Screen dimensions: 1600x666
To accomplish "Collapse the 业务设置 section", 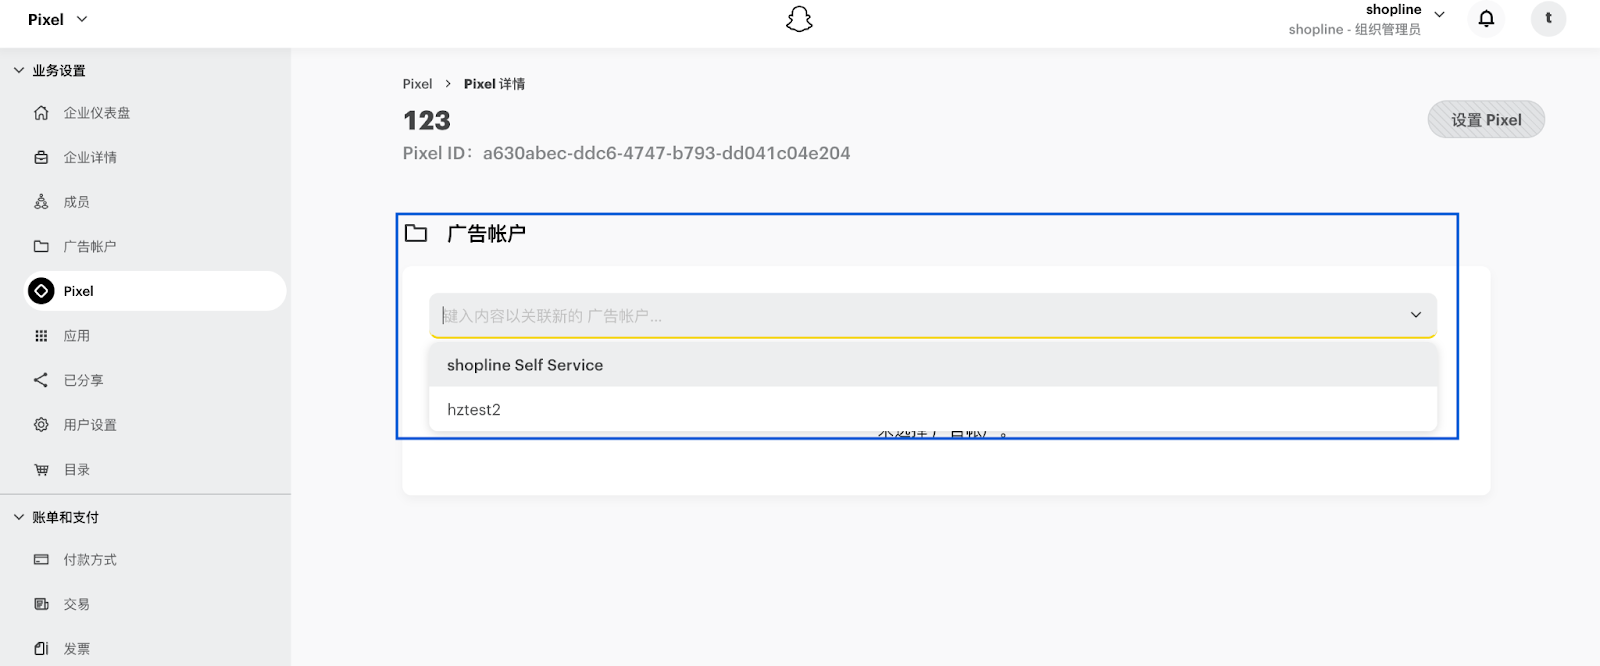I will pos(19,70).
